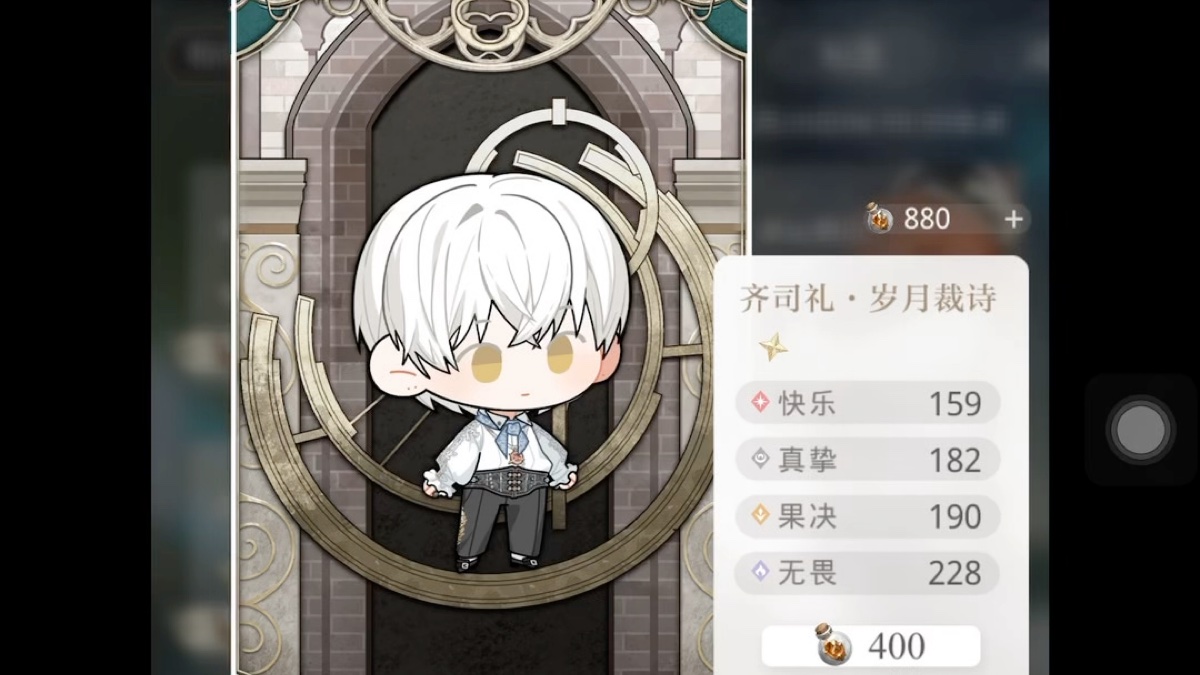
Task: Click the 果决 value 190
Action: 955,517
